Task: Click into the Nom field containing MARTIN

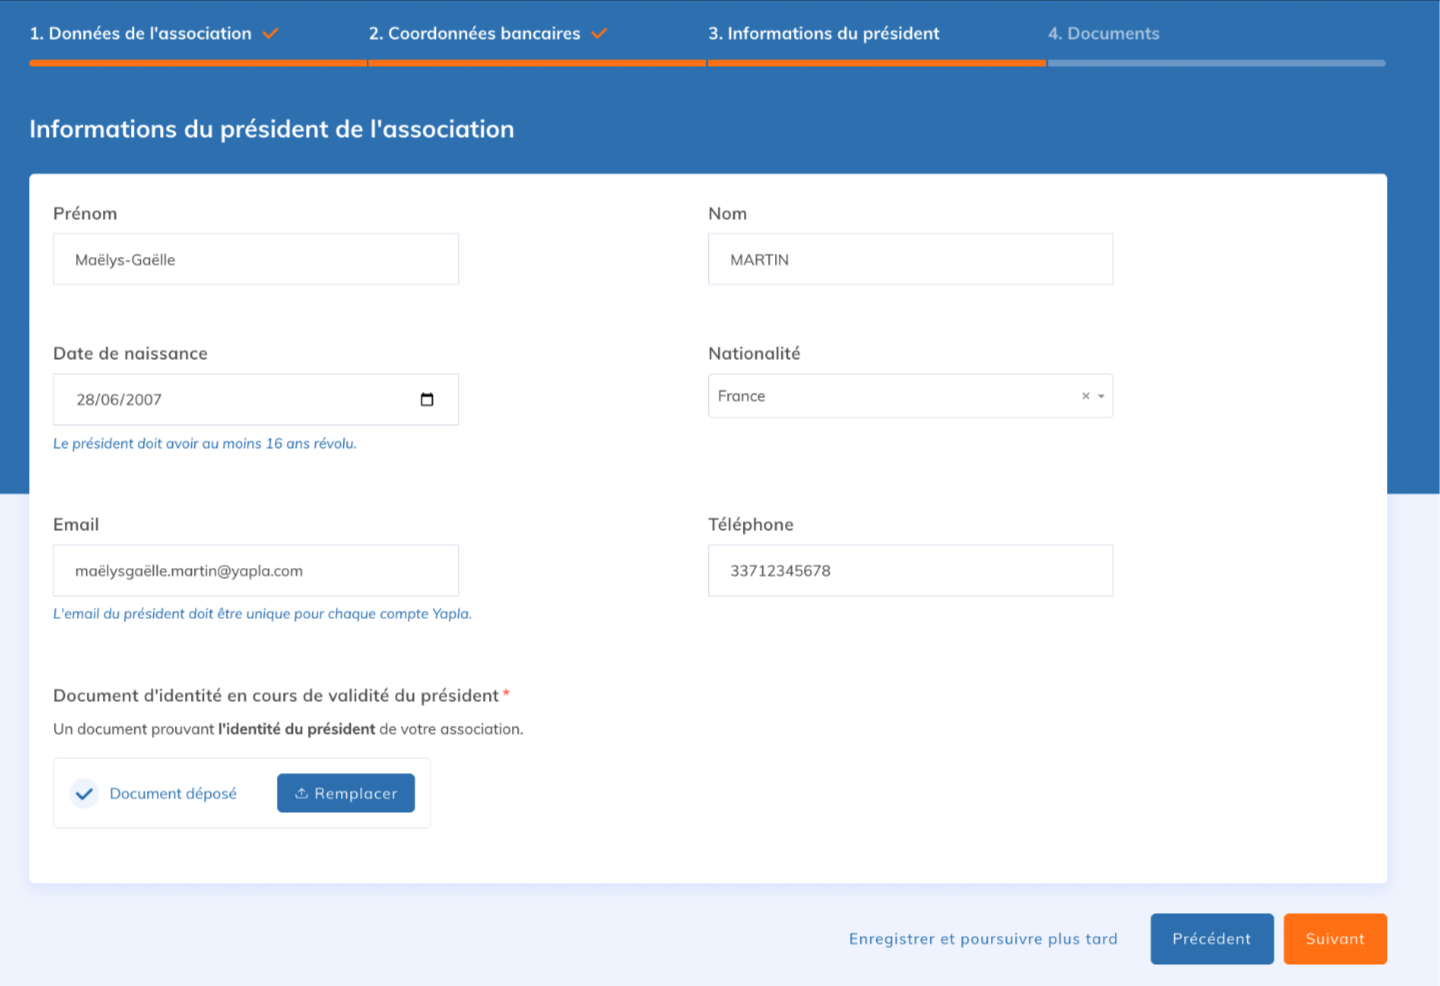Action: coord(910,260)
